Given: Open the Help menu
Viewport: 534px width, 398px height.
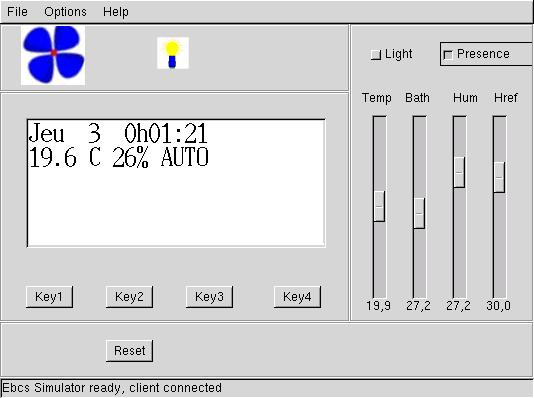Looking at the screenshot, I should pos(116,12).
